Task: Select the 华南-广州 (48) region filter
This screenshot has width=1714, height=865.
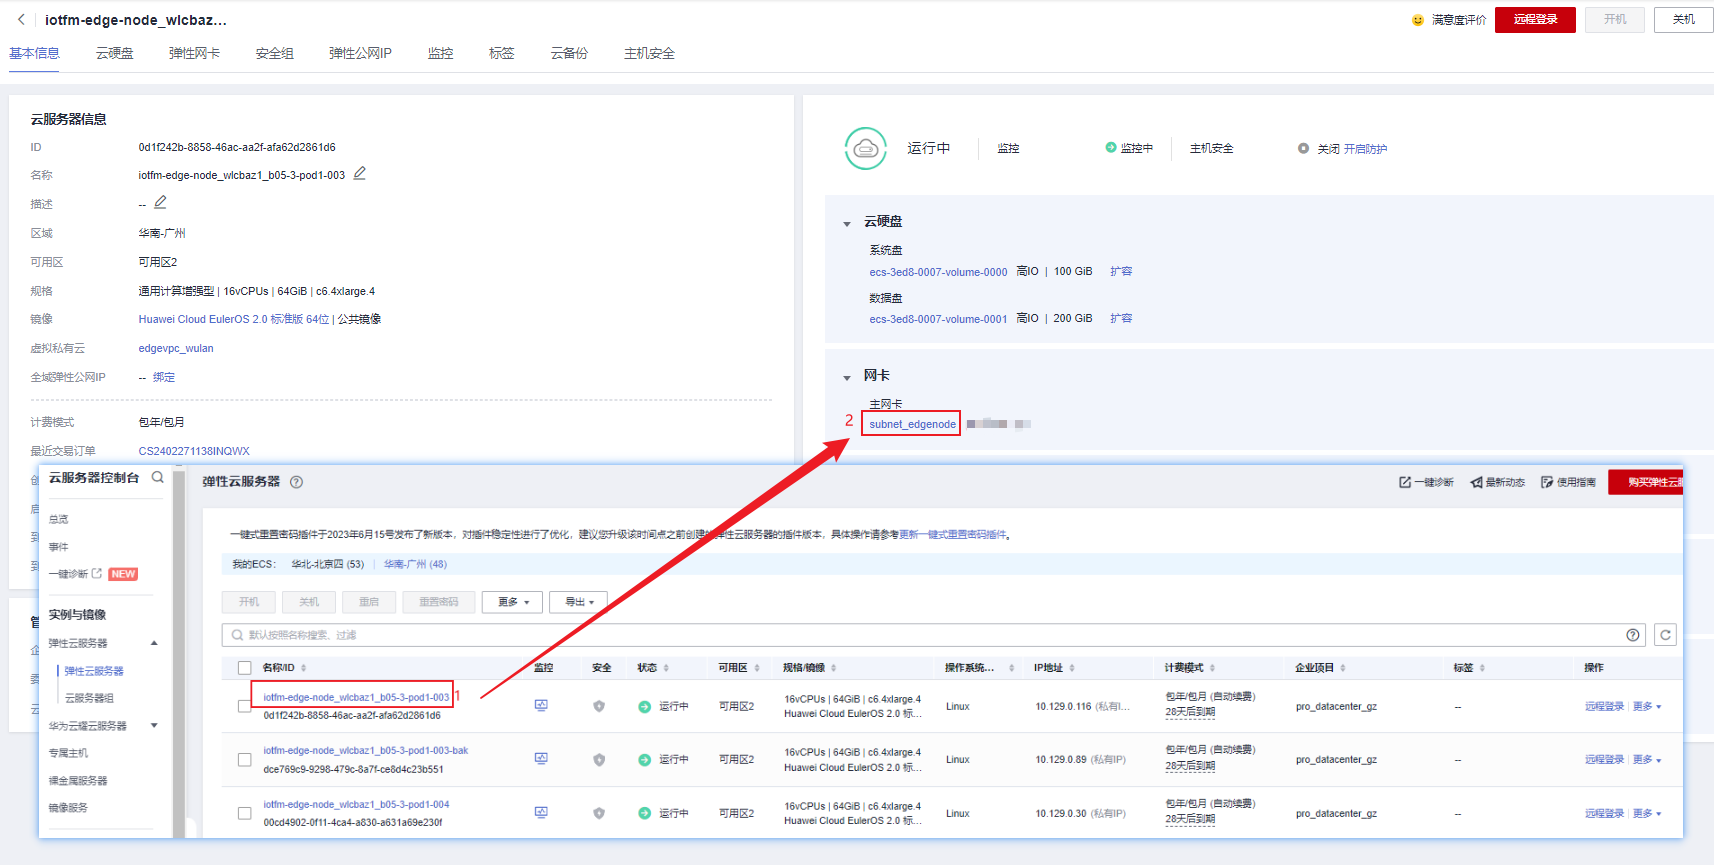Action: coord(415,564)
